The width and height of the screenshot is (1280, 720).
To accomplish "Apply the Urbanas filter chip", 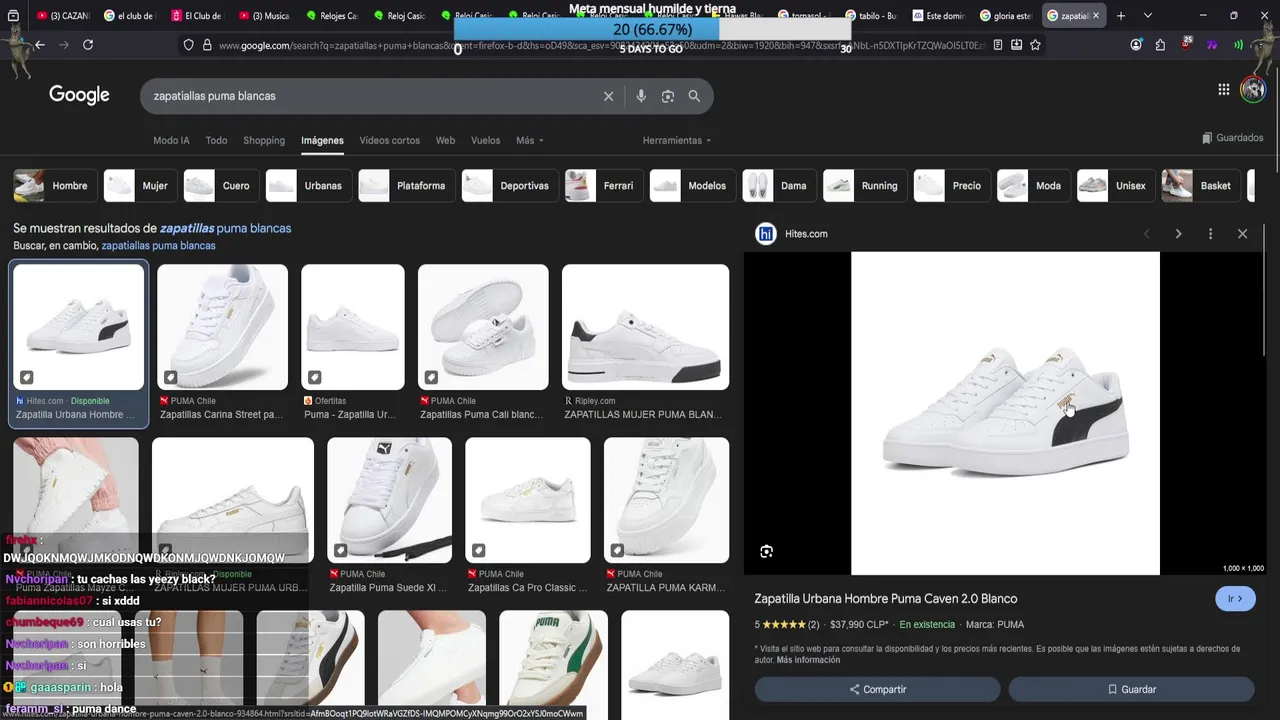I will pyautogui.click(x=309, y=186).
